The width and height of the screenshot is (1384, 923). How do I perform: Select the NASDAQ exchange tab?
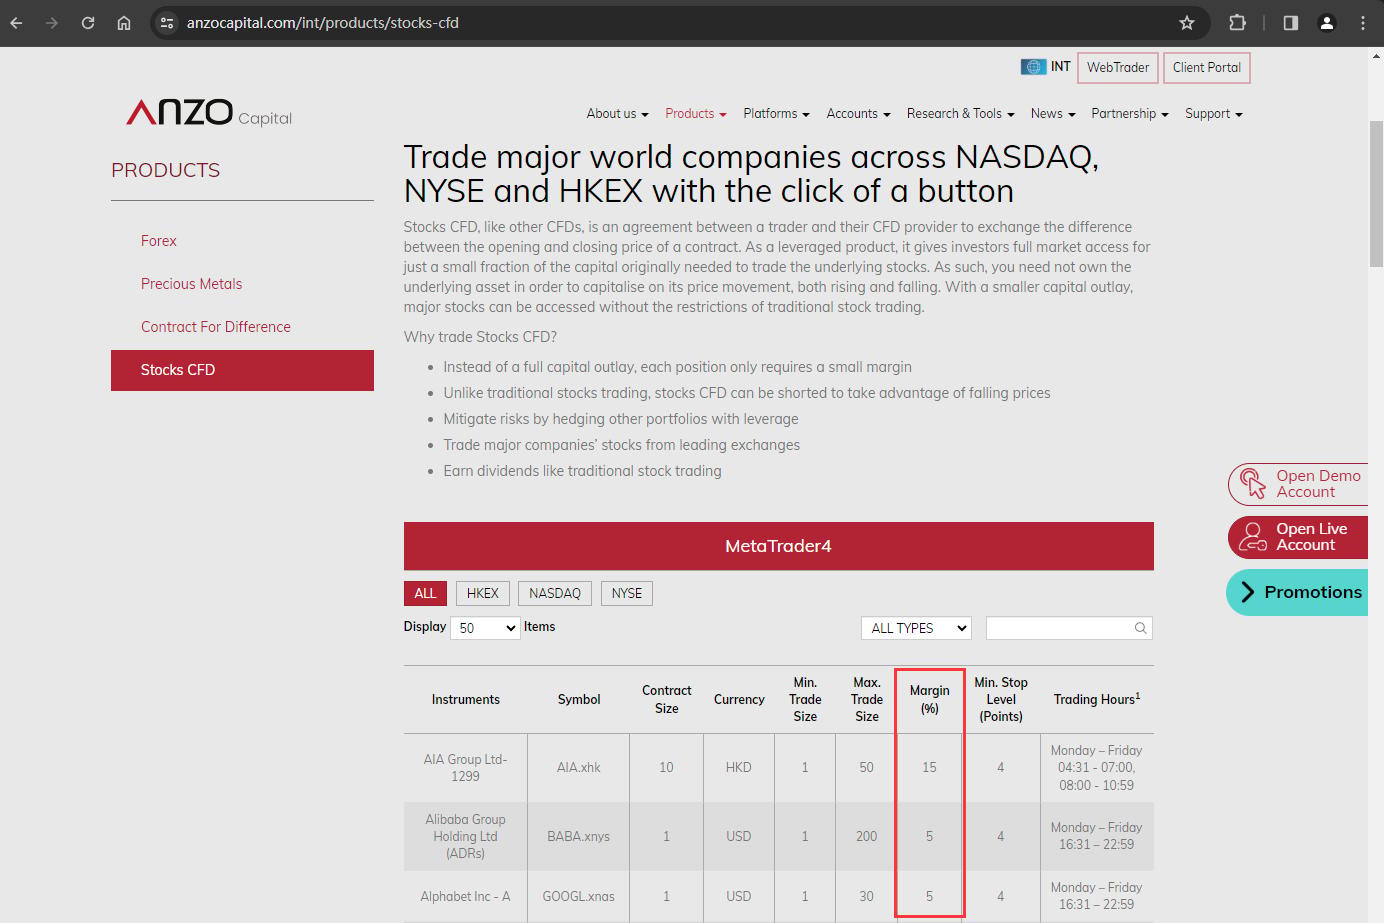coord(555,593)
